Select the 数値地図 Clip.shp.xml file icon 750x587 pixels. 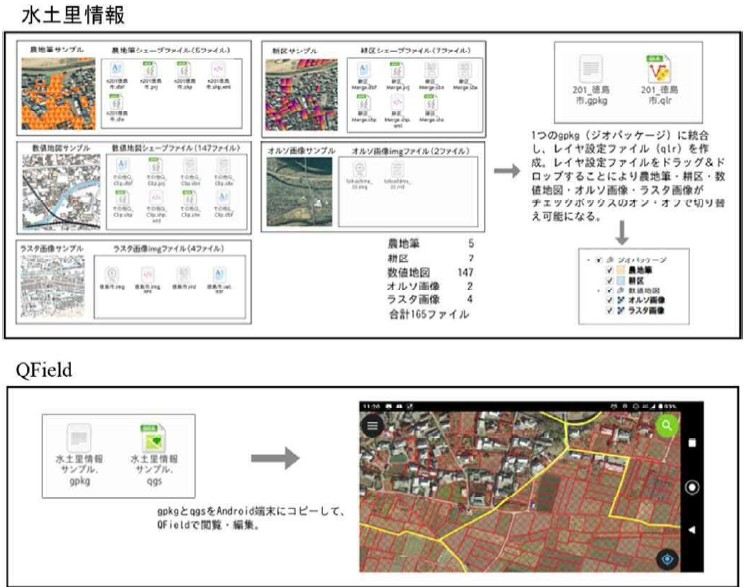pos(155,198)
